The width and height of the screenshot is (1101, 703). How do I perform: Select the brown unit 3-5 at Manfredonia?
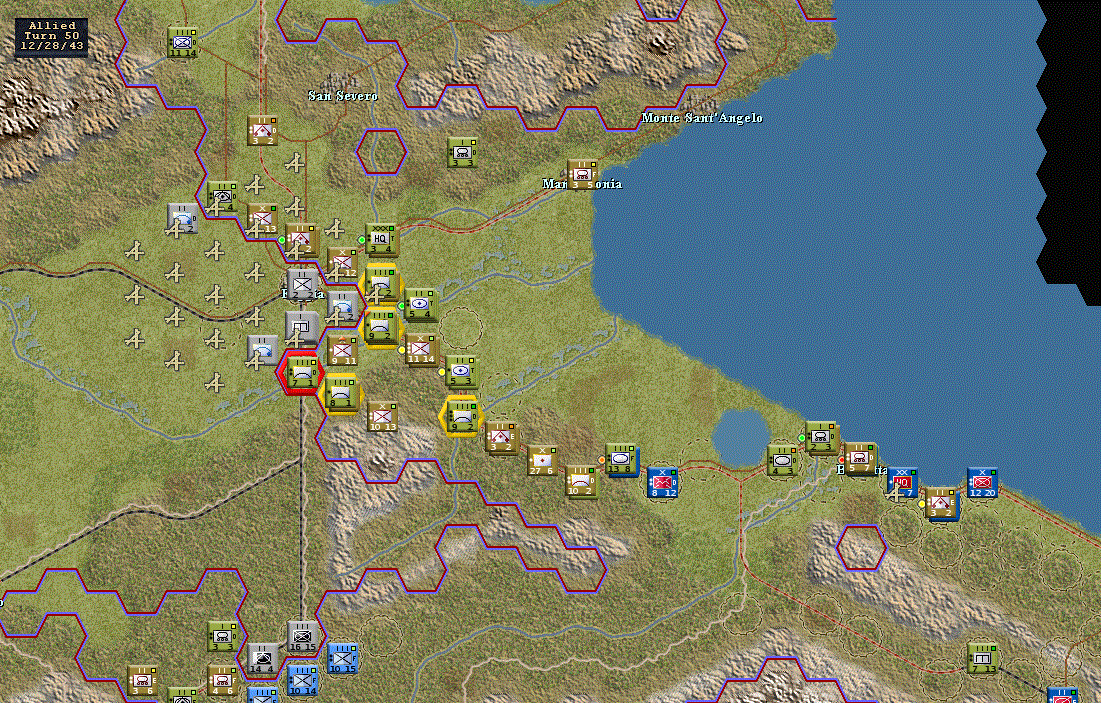[583, 174]
